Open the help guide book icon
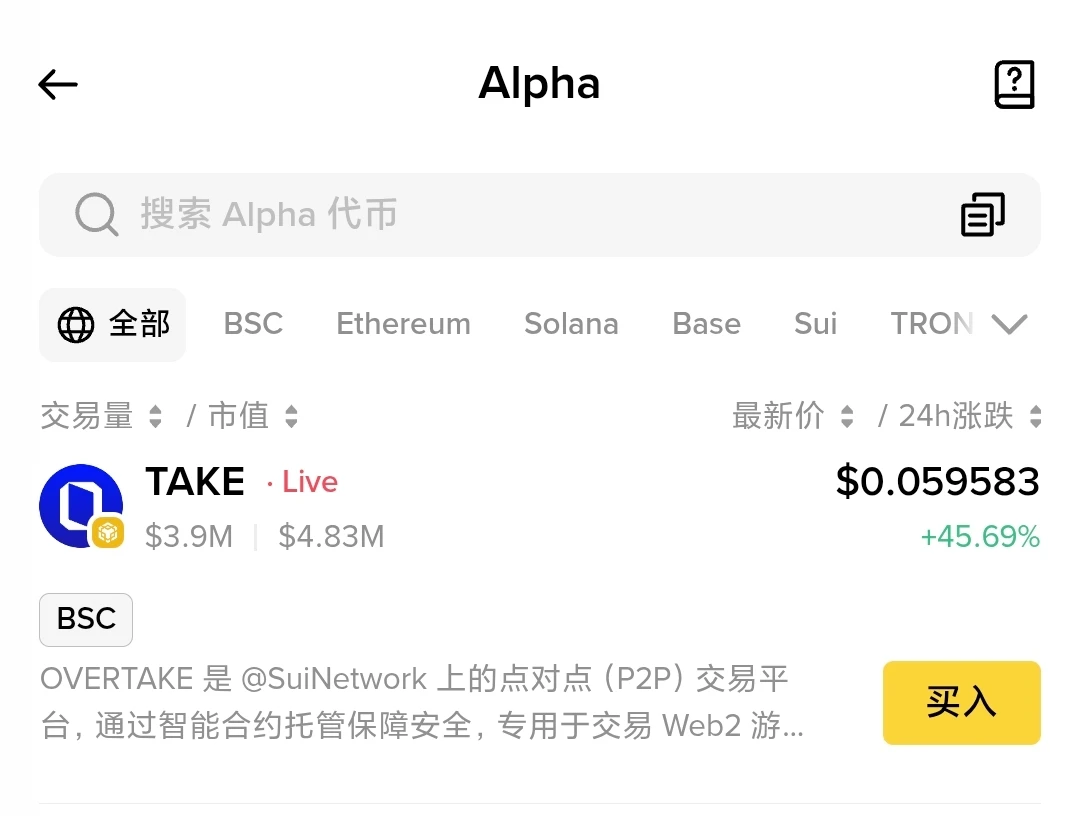This screenshot has height=816, width=1080. 1014,84
